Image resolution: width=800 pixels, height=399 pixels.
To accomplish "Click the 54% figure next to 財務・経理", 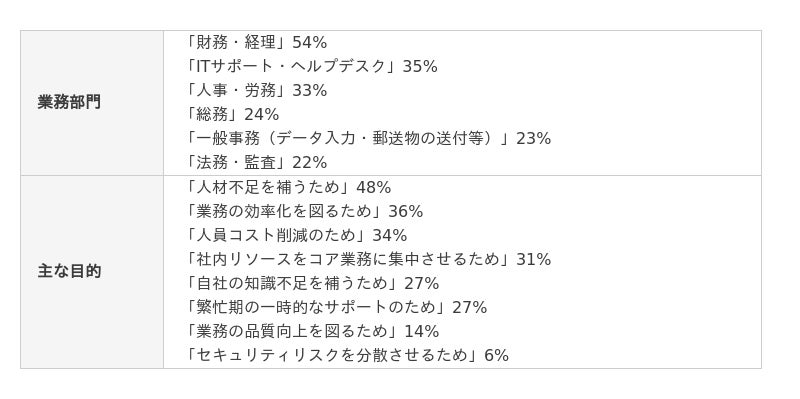I will point(309,43).
